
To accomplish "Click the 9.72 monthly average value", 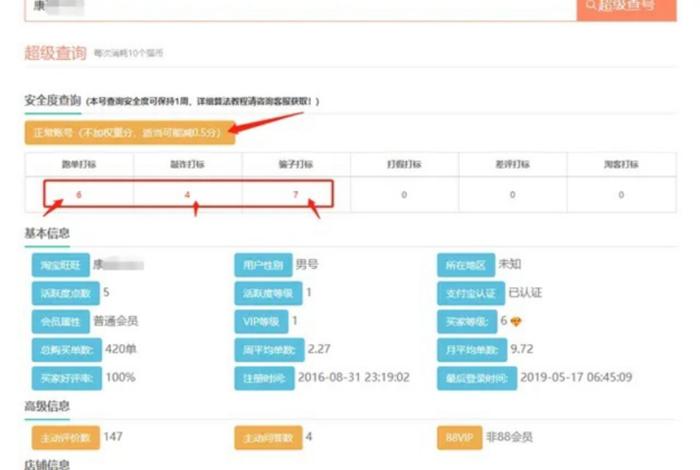I will (522, 349).
